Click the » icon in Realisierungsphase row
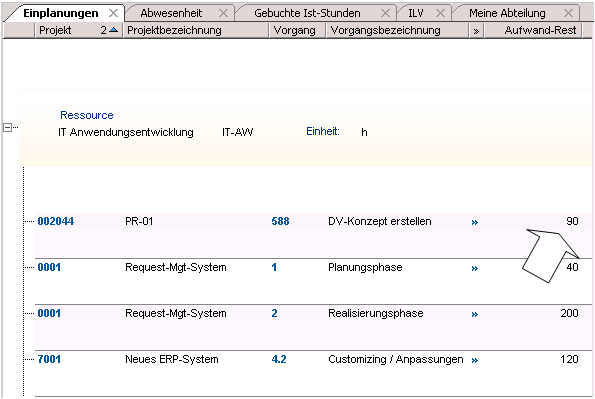Image resolution: width=595 pixels, height=399 pixels. [475, 314]
